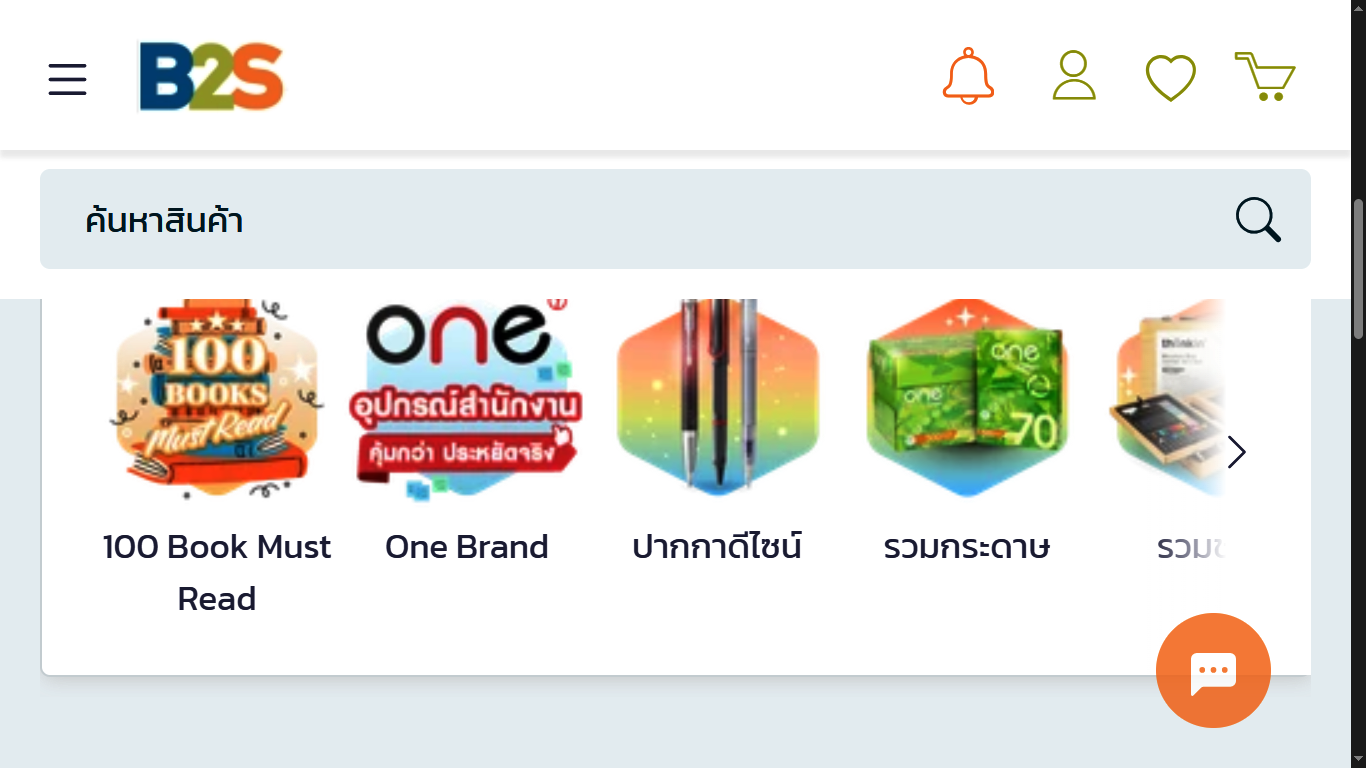Click the ปากกาดีไซน์ label
Viewport: 1366px width, 768px height.
point(717,547)
